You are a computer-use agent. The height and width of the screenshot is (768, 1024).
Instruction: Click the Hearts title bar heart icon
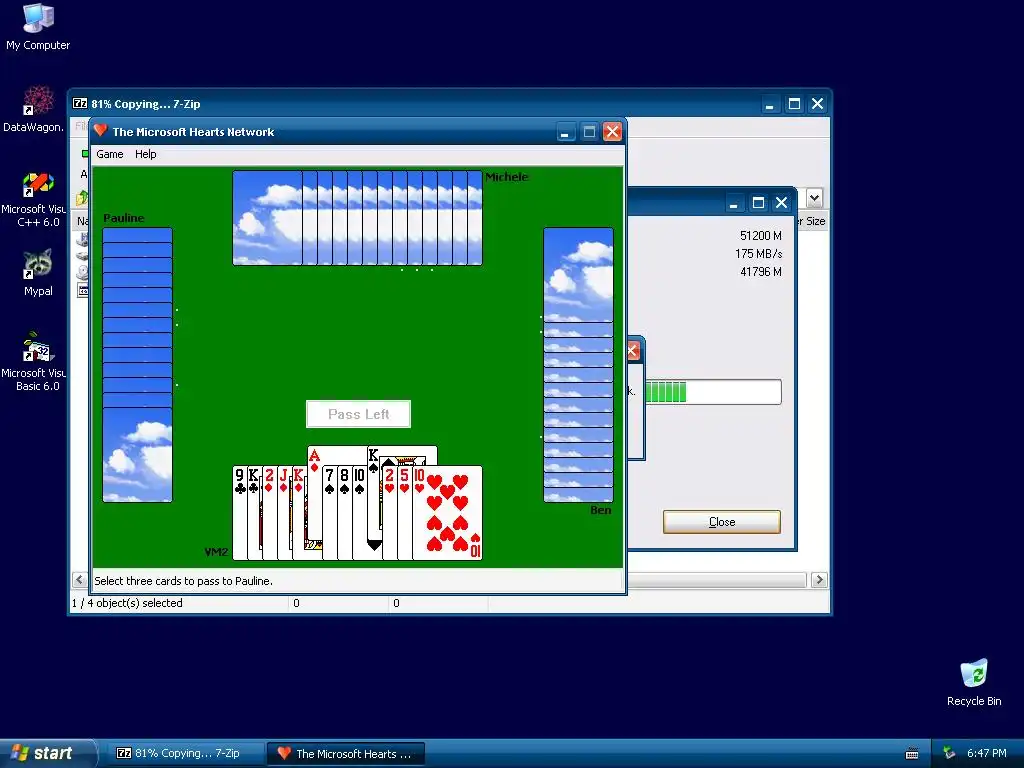(100, 131)
